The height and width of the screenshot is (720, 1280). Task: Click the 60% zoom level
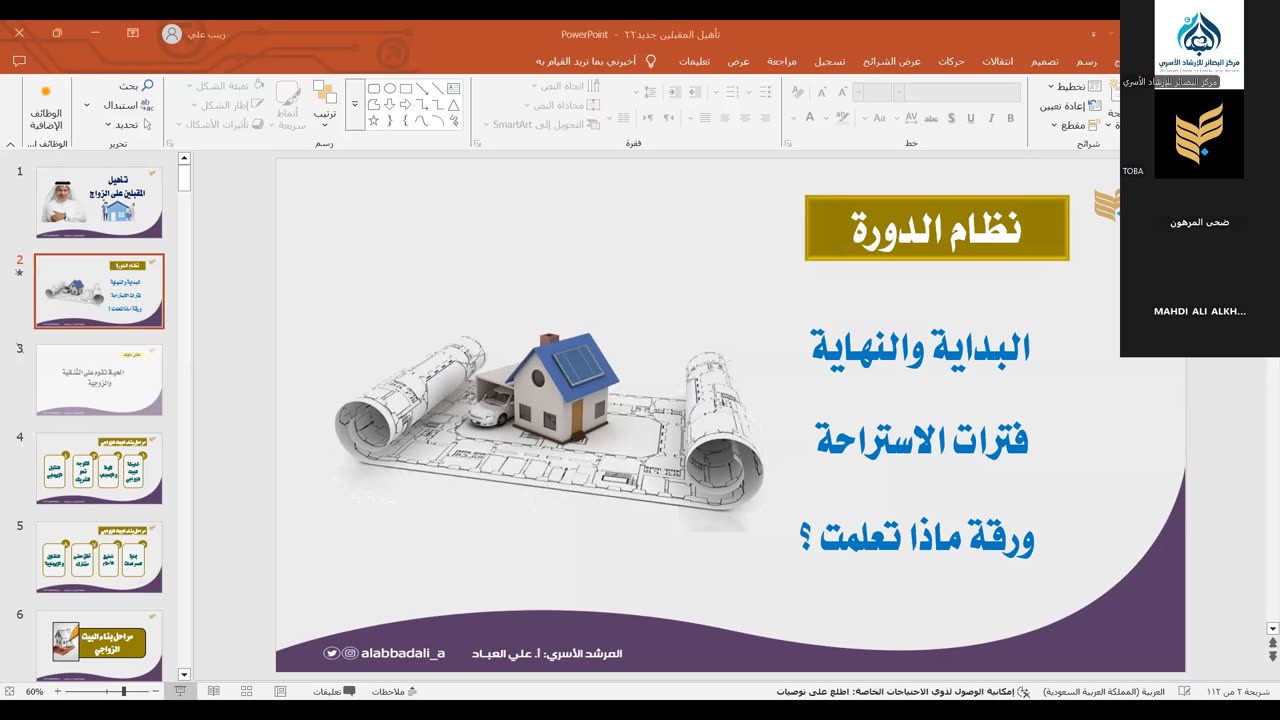tap(35, 691)
